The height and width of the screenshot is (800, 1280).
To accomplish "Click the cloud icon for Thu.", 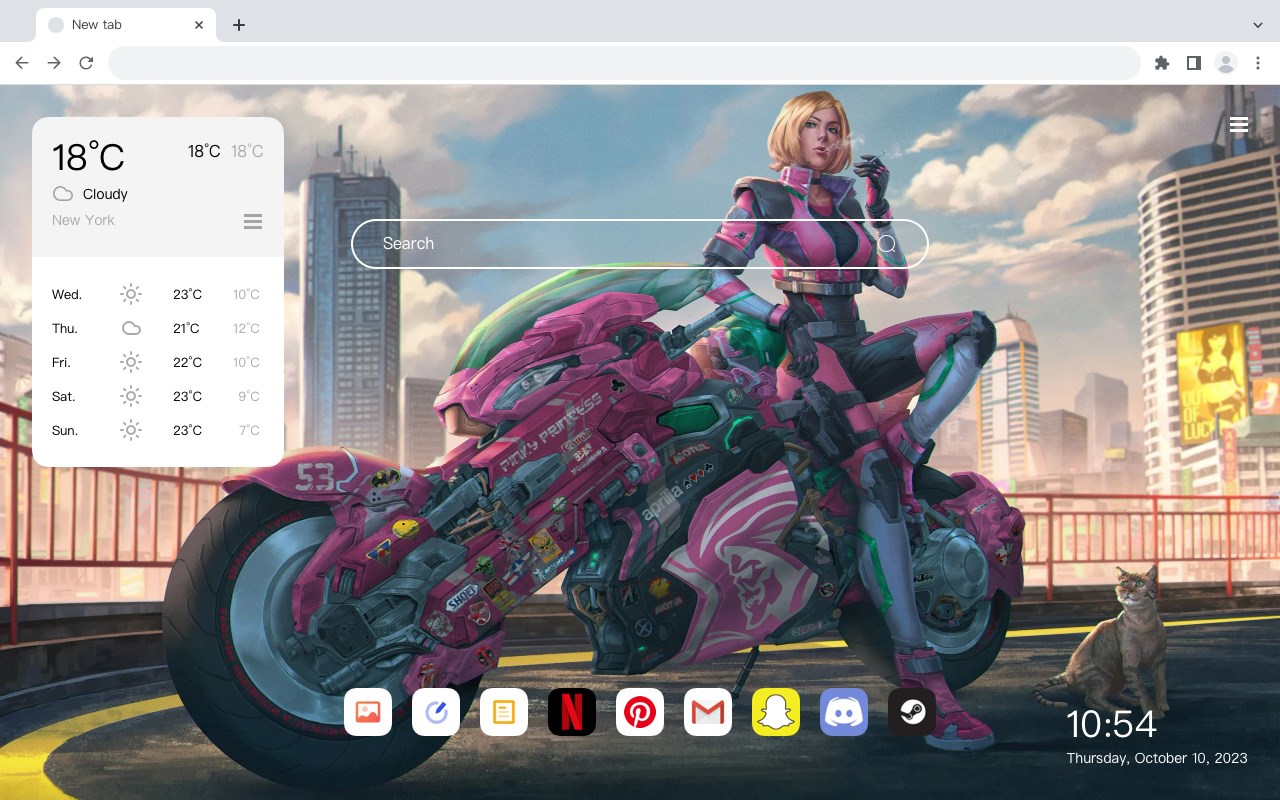I will tap(131, 328).
